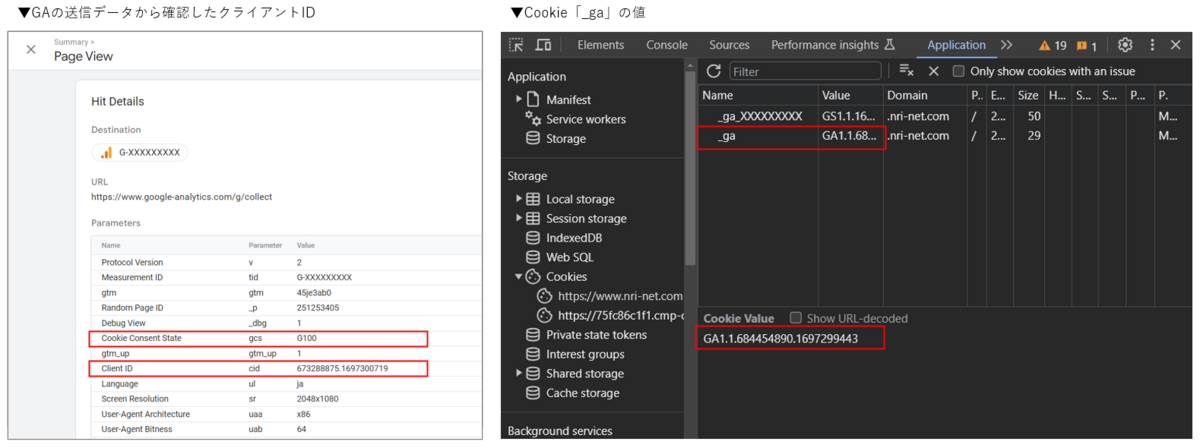Click the Interest groups database icon
This screenshot has height=448, width=1200.
click(x=533, y=354)
